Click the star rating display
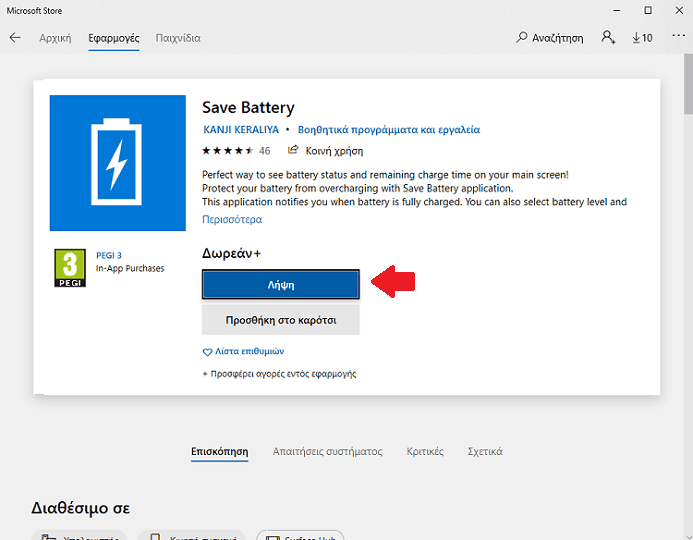693x540 pixels. pyautogui.click(x=228, y=151)
